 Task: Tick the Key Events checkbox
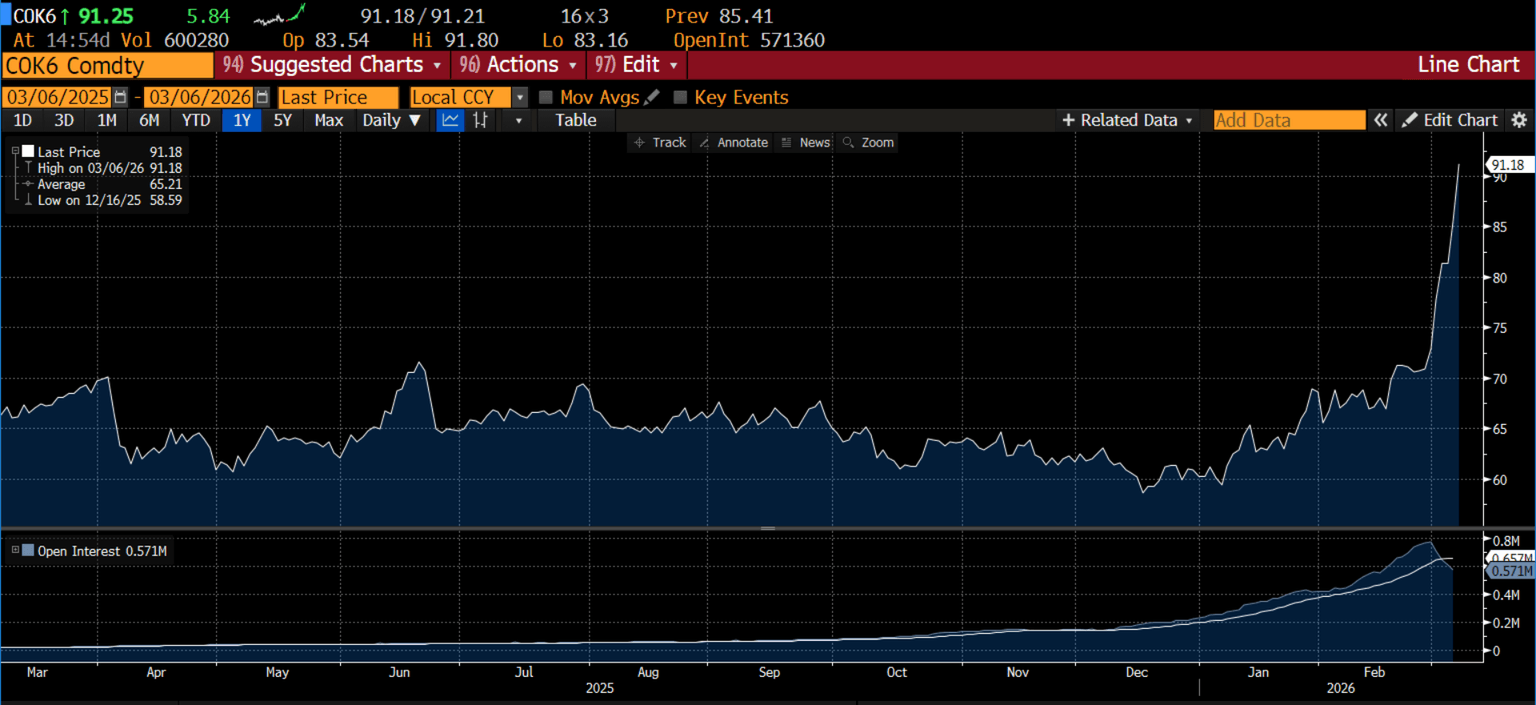pyautogui.click(x=680, y=97)
